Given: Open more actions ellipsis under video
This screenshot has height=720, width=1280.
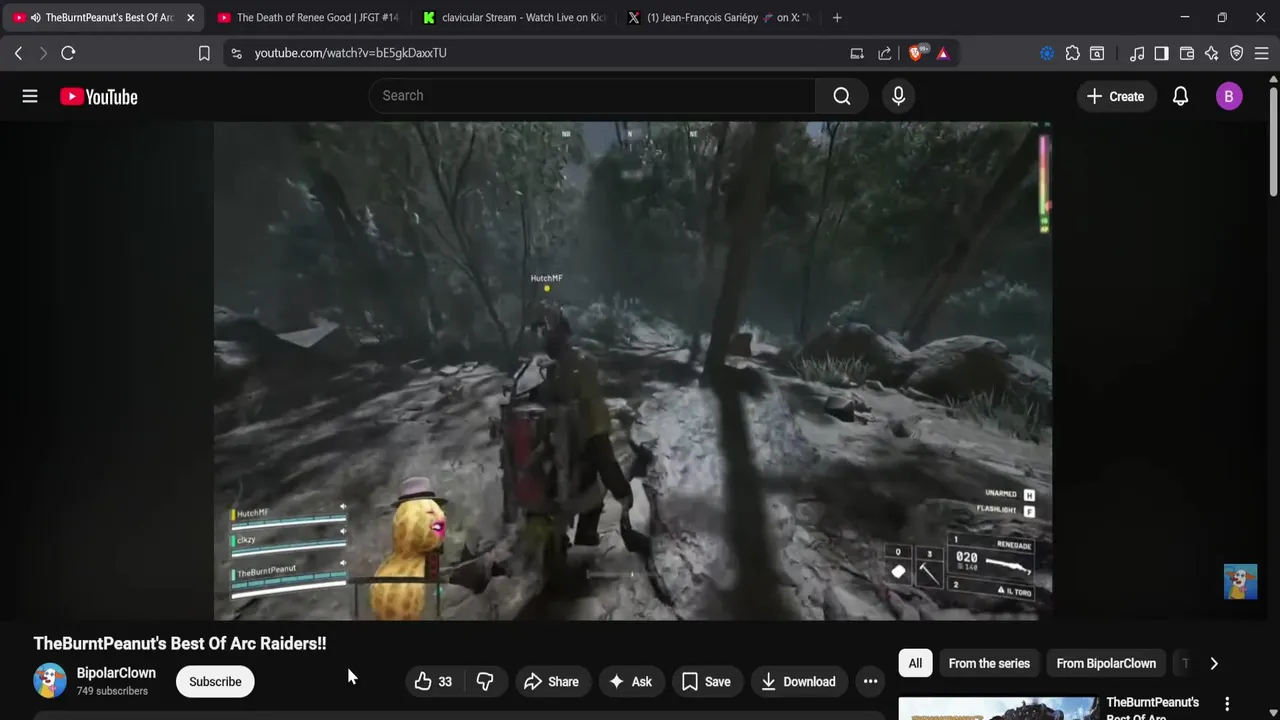Looking at the screenshot, I should click(x=870, y=682).
